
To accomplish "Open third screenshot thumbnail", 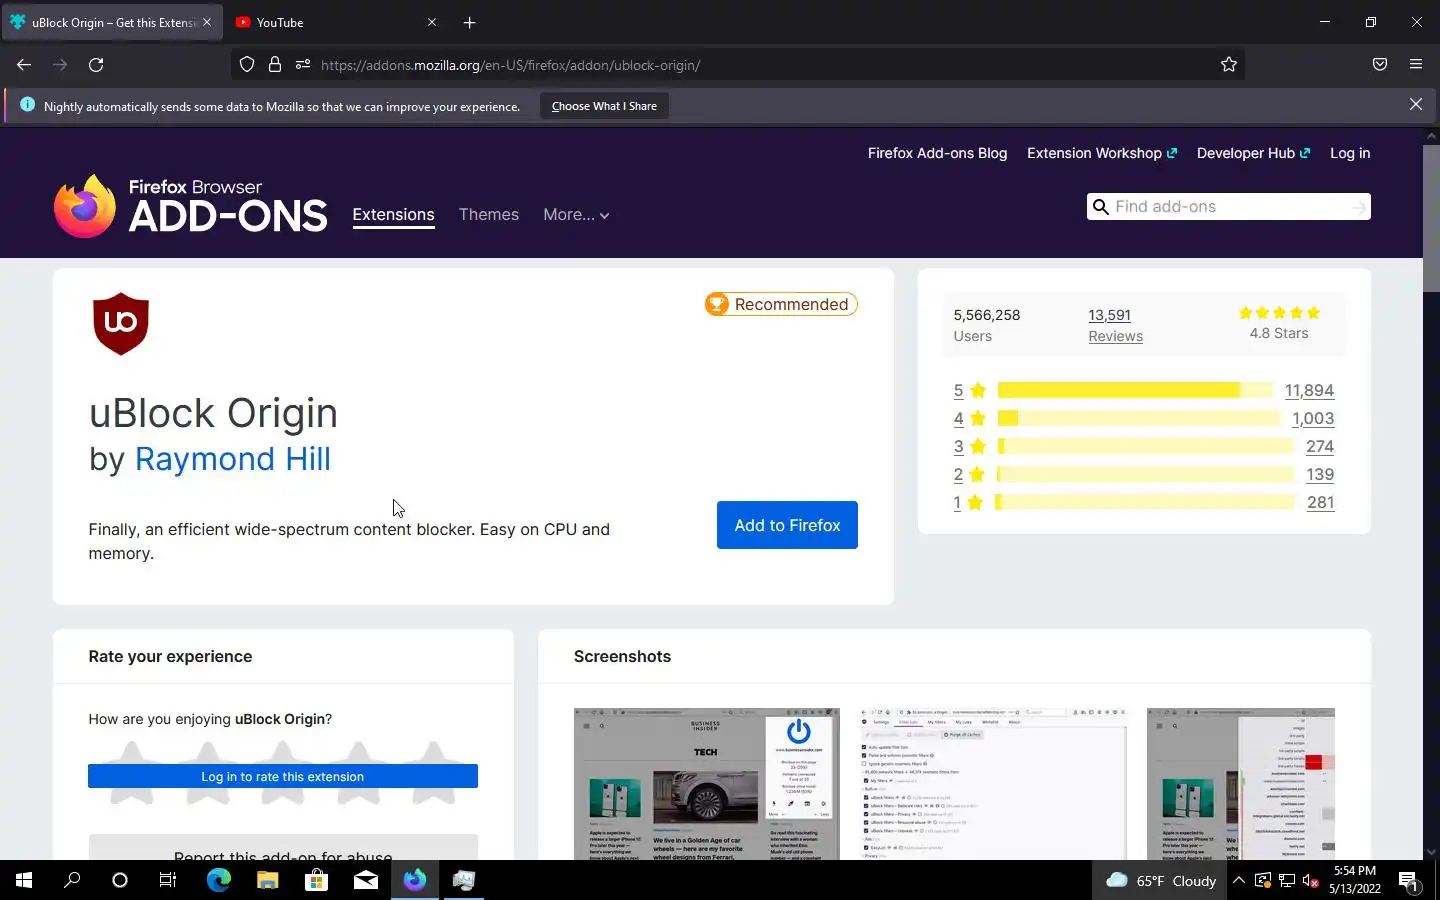I will click(1241, 784).
